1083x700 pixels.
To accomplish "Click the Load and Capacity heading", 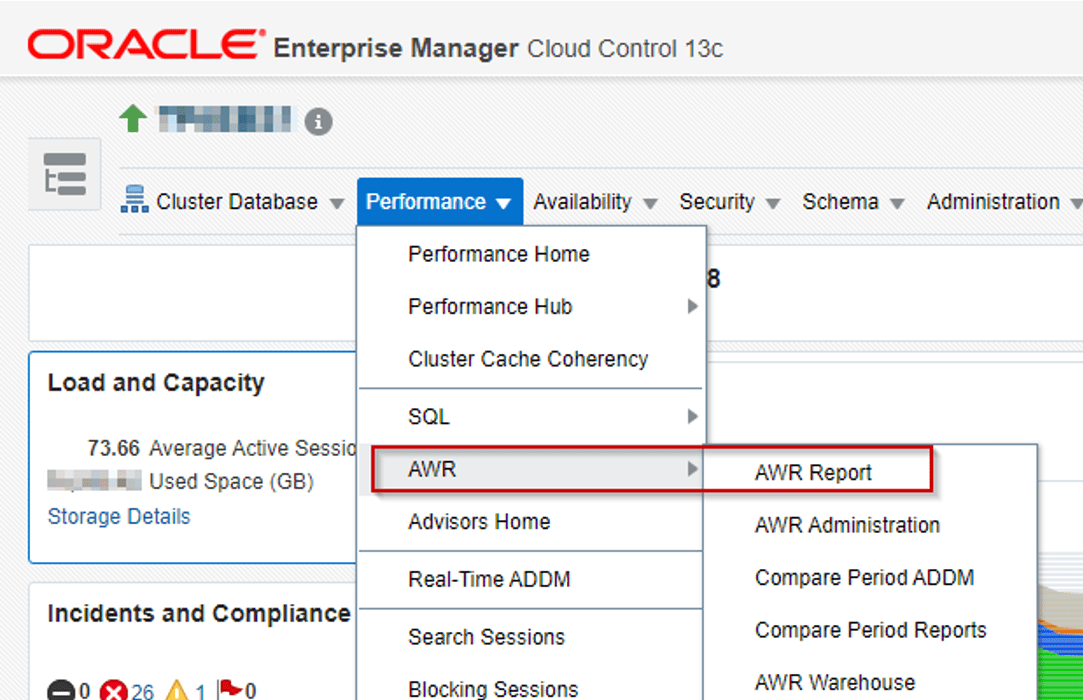I will [x=155, y=382].
